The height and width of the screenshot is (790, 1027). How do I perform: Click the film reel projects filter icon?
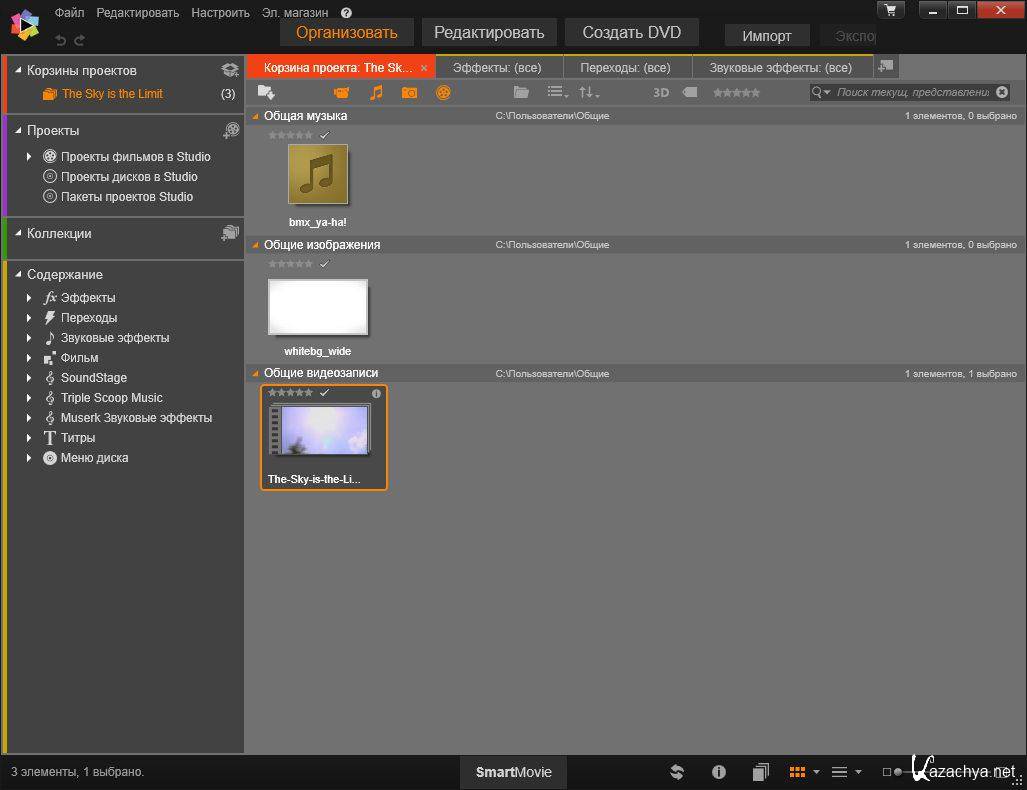443,92
